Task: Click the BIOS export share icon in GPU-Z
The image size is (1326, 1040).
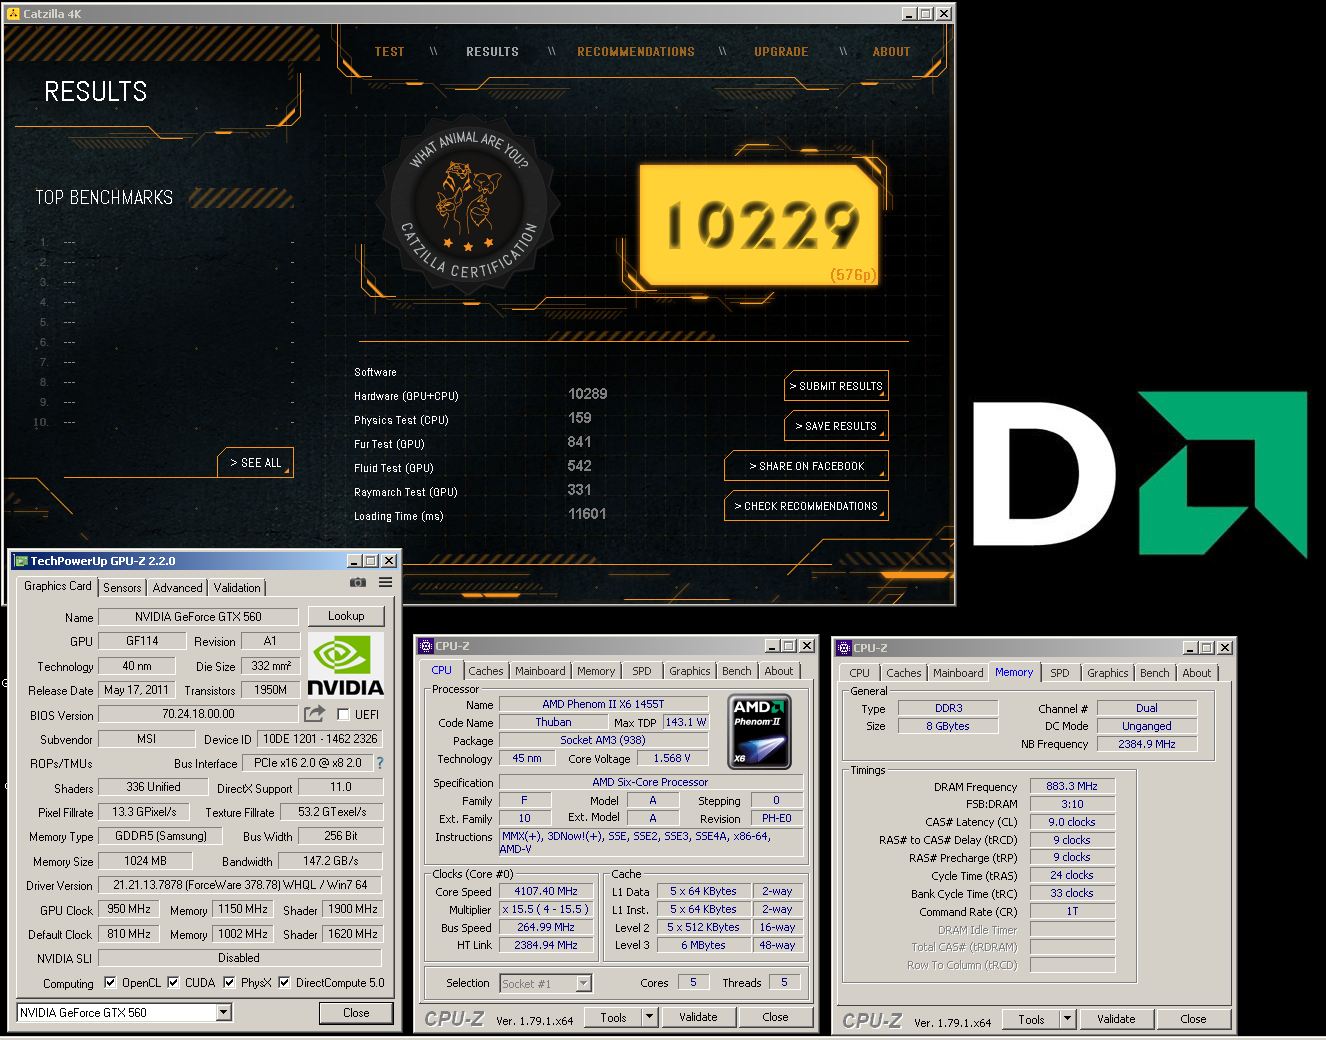Action: pyautogui.click(x=315, y=714)
